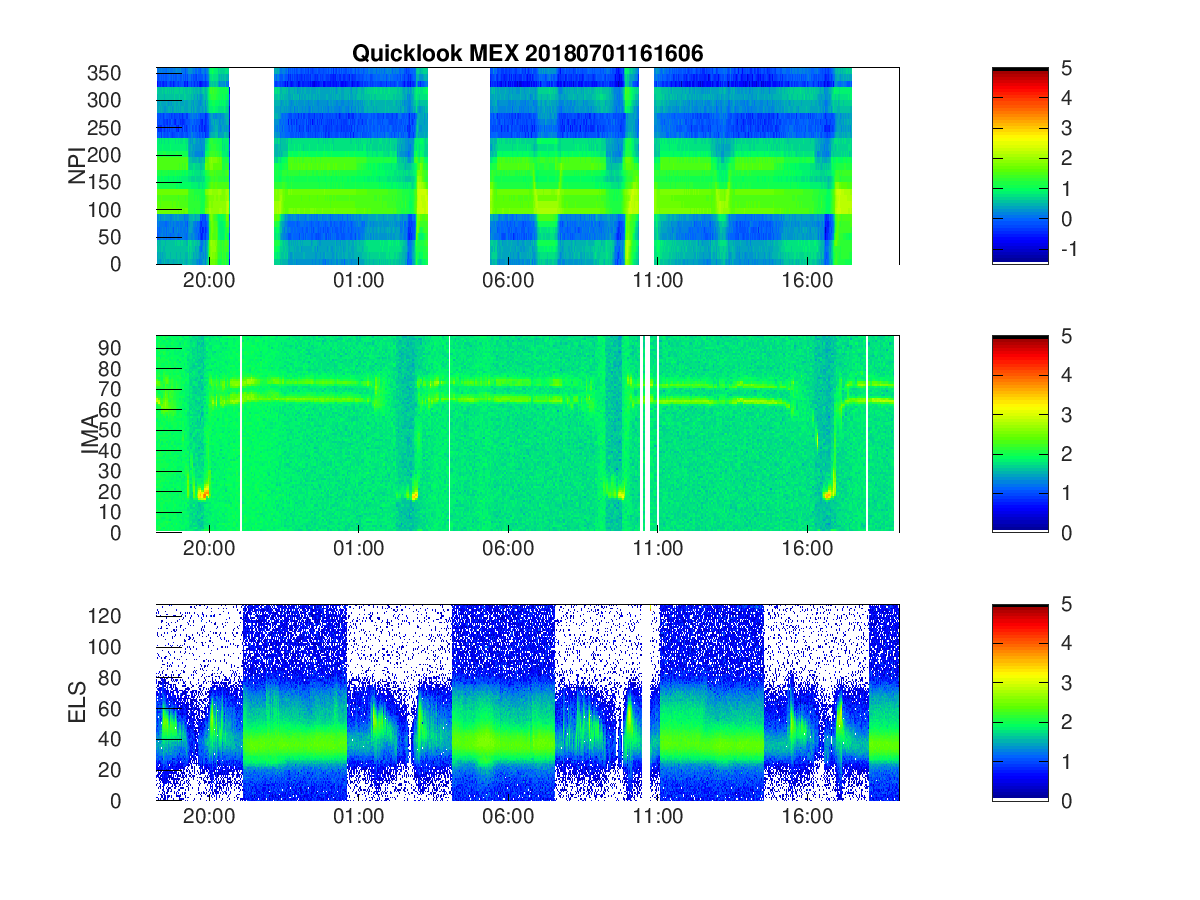Click the colorbar beside the NPI plot
Image resolution: width=1200 pixels, height=900 pixels.
(1020, 166)
